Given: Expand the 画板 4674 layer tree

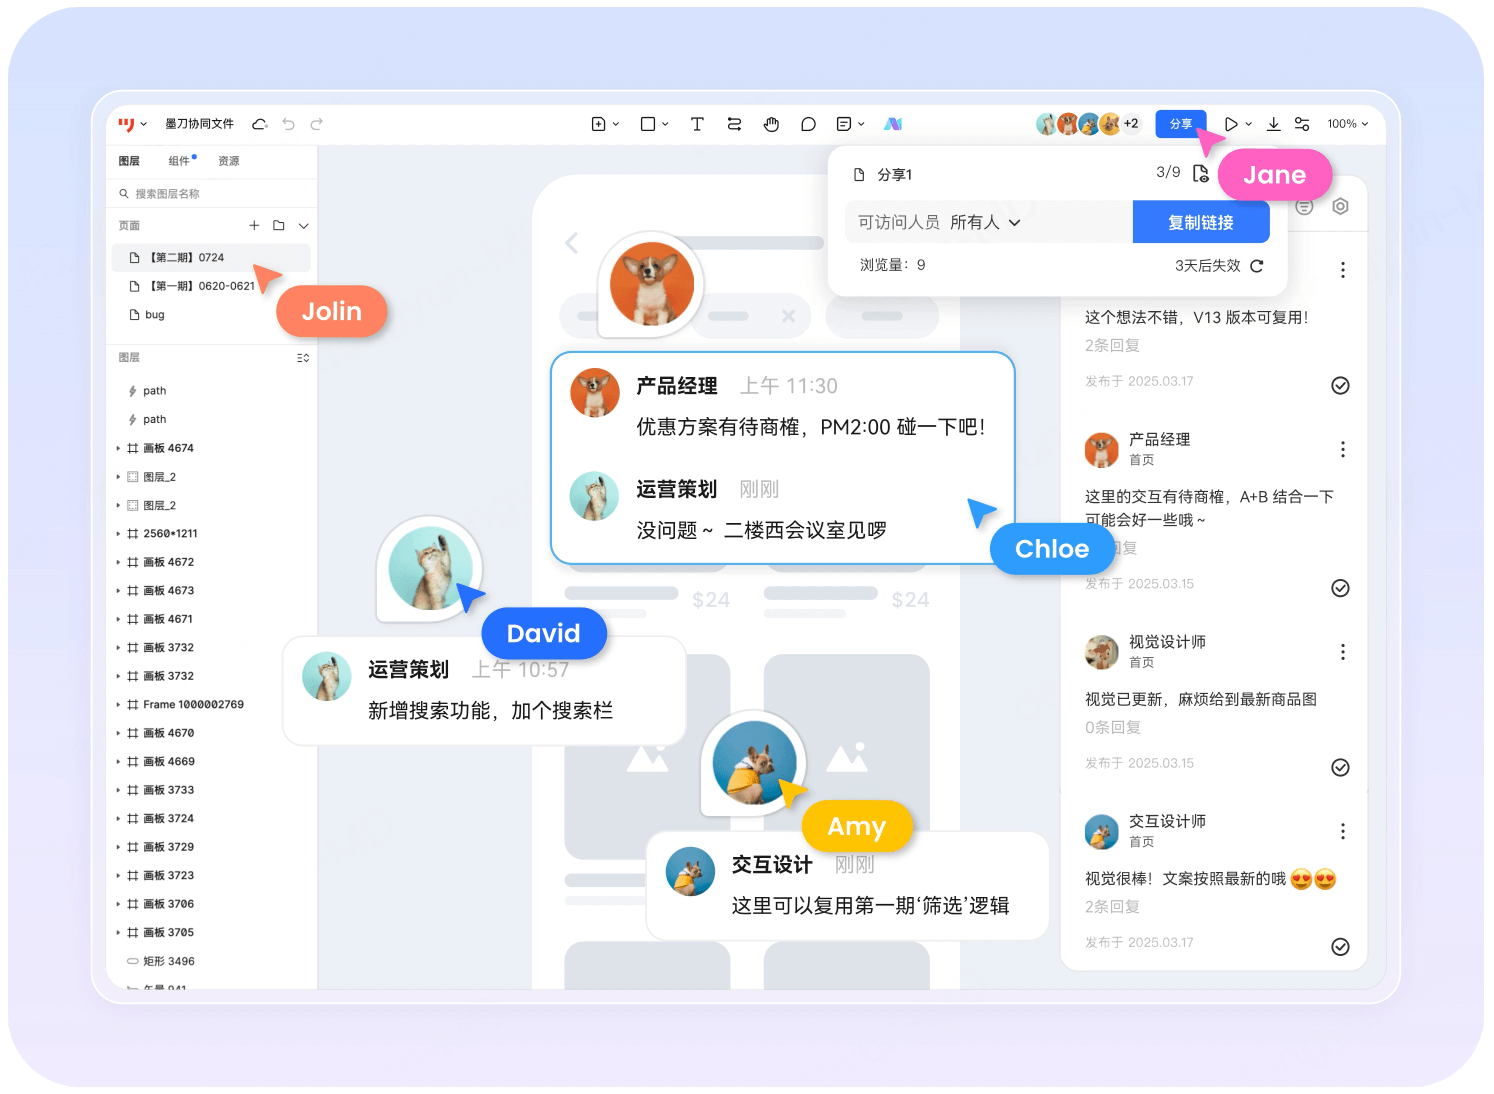Looking at the screenshot, I should coord(119,447).
